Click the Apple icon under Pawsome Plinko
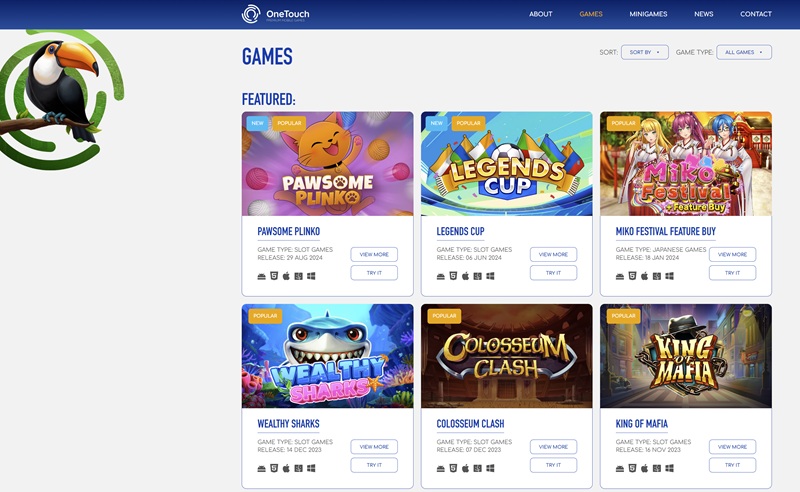 286,276
